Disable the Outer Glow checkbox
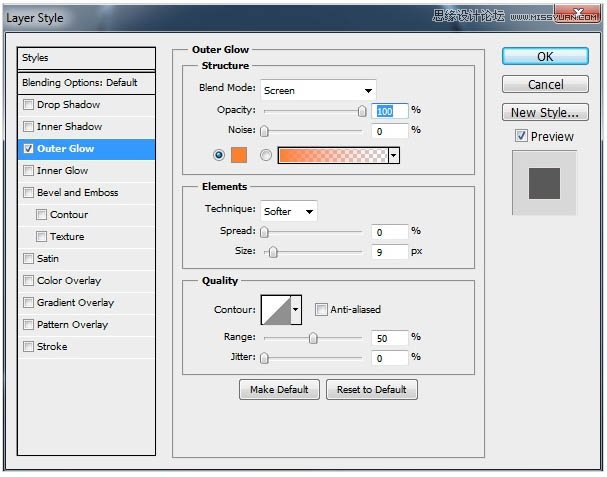This screenshot has width=607, height=477. click(x=28, y=149)
